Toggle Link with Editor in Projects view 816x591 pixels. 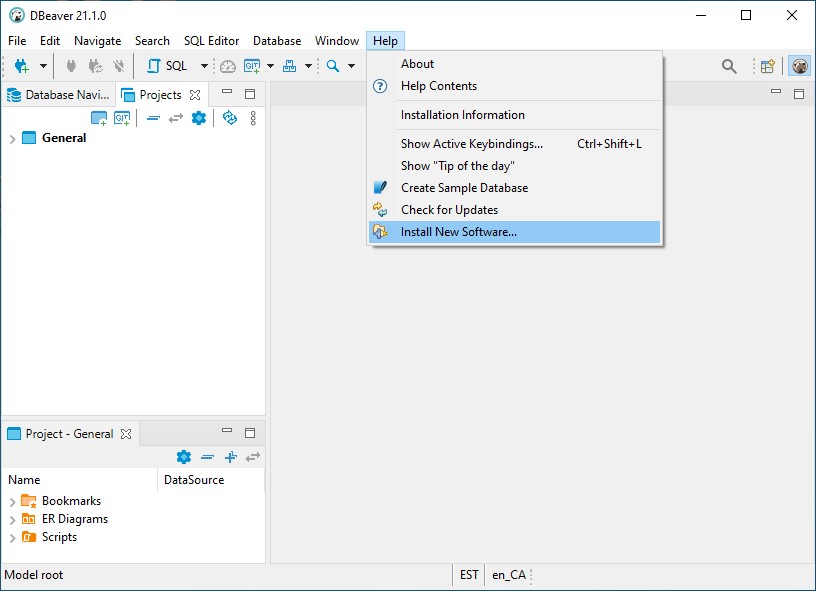click(x=176, y=119)
